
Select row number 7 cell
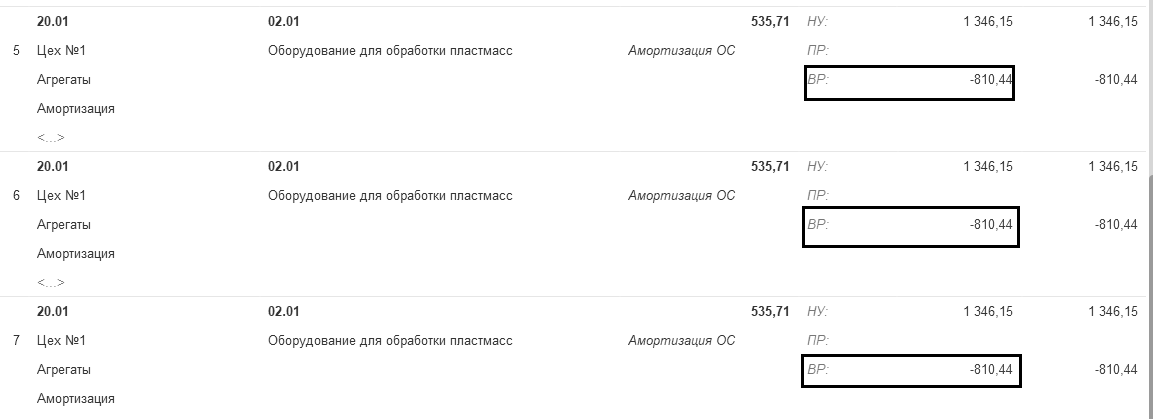pos(16,341)
